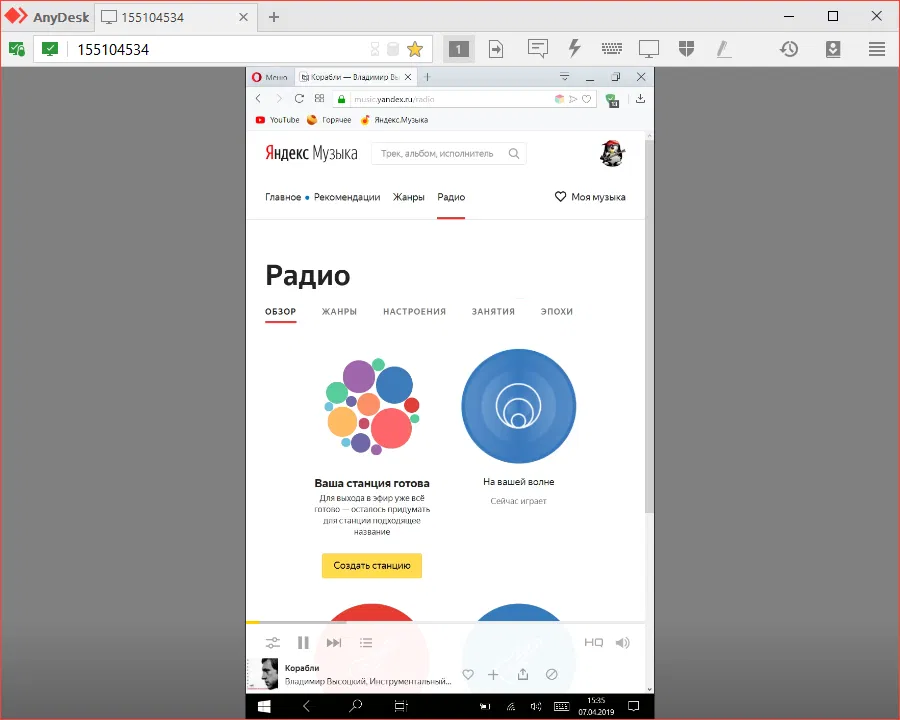The width and height of the screenshot is (900, 720).
Task: Open AnyDesk chat icon
Action: pos(537,49)
